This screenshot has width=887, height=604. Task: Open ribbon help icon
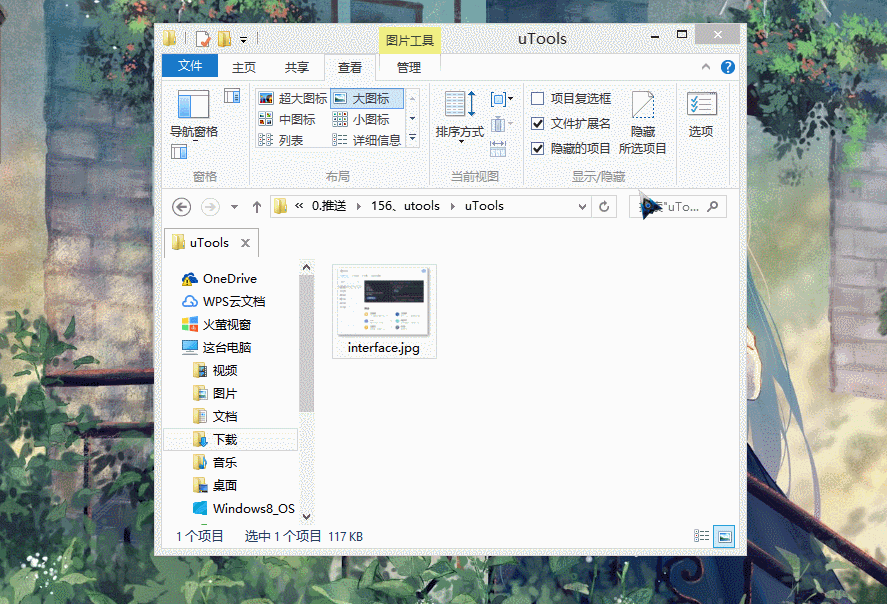tap(727, 67)
